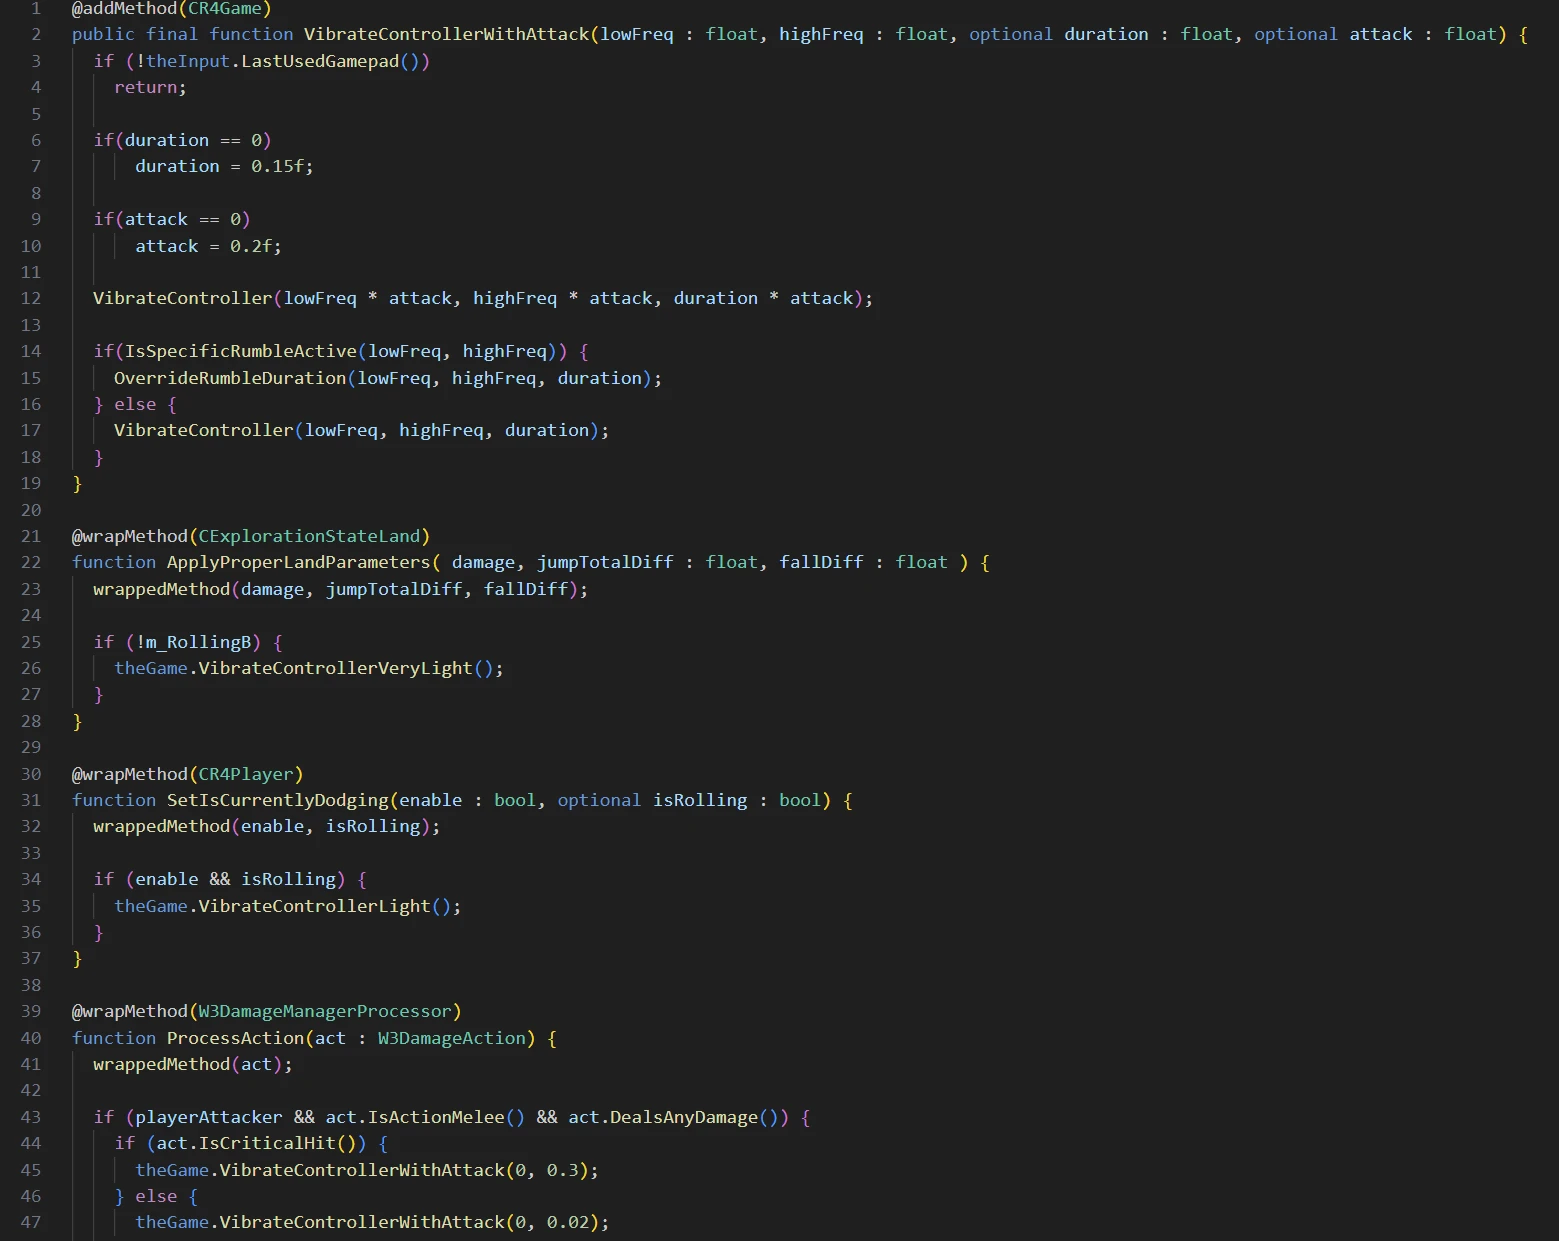Click the LastUsedGamepad method call
Image resolution: width=1559 pixels, height=1241 pixels.
[x=320, y=61]
